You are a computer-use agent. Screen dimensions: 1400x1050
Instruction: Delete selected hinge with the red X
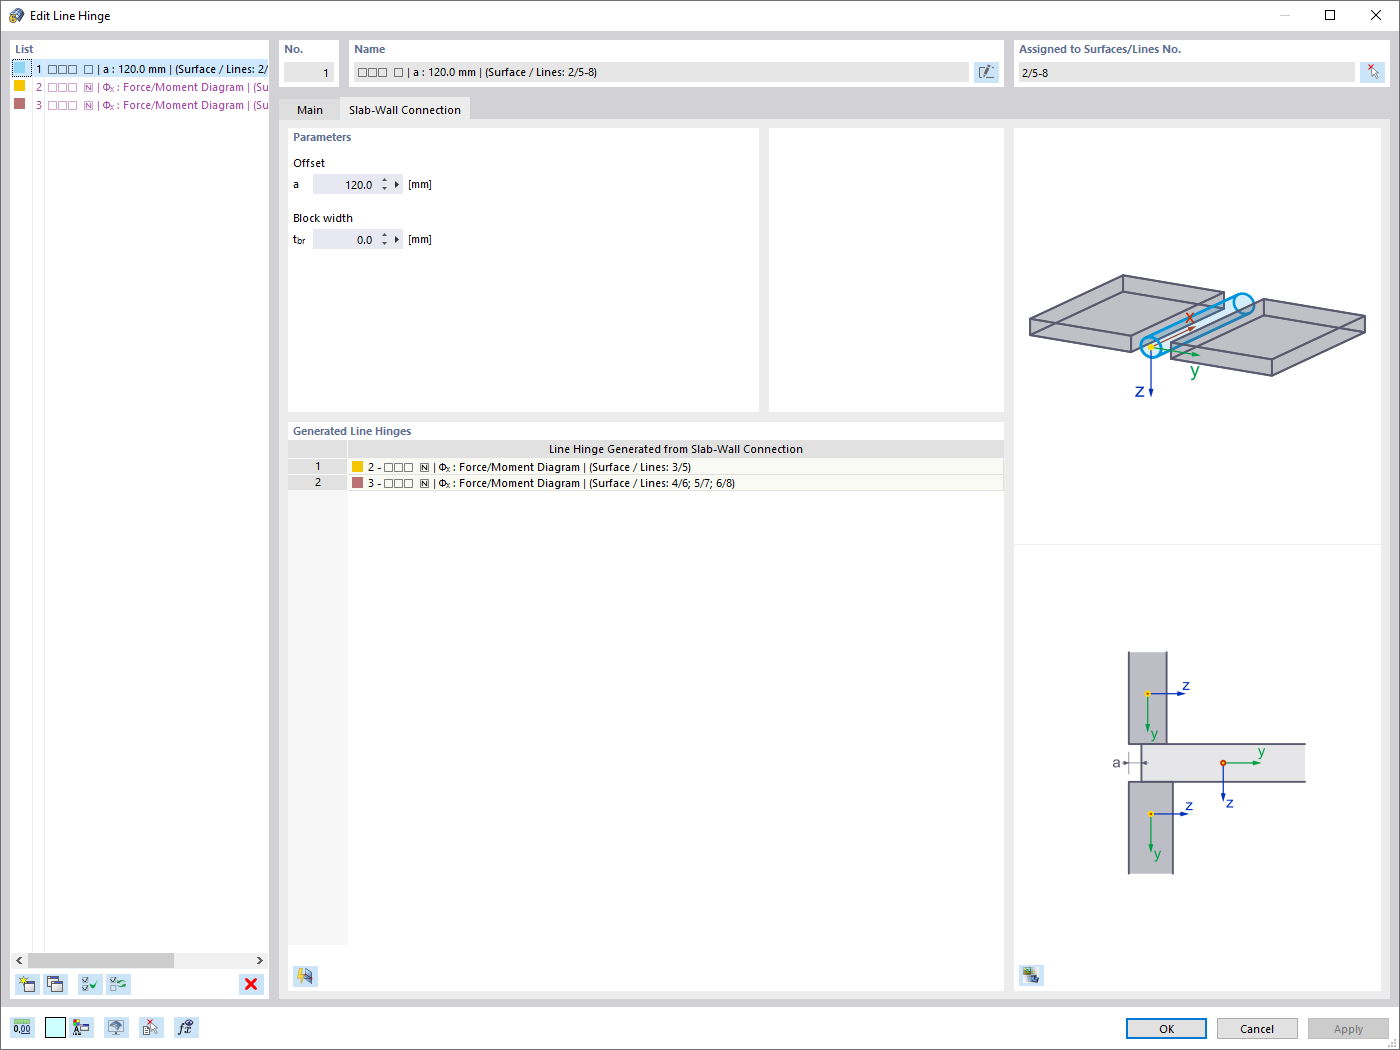click(251, 984)
